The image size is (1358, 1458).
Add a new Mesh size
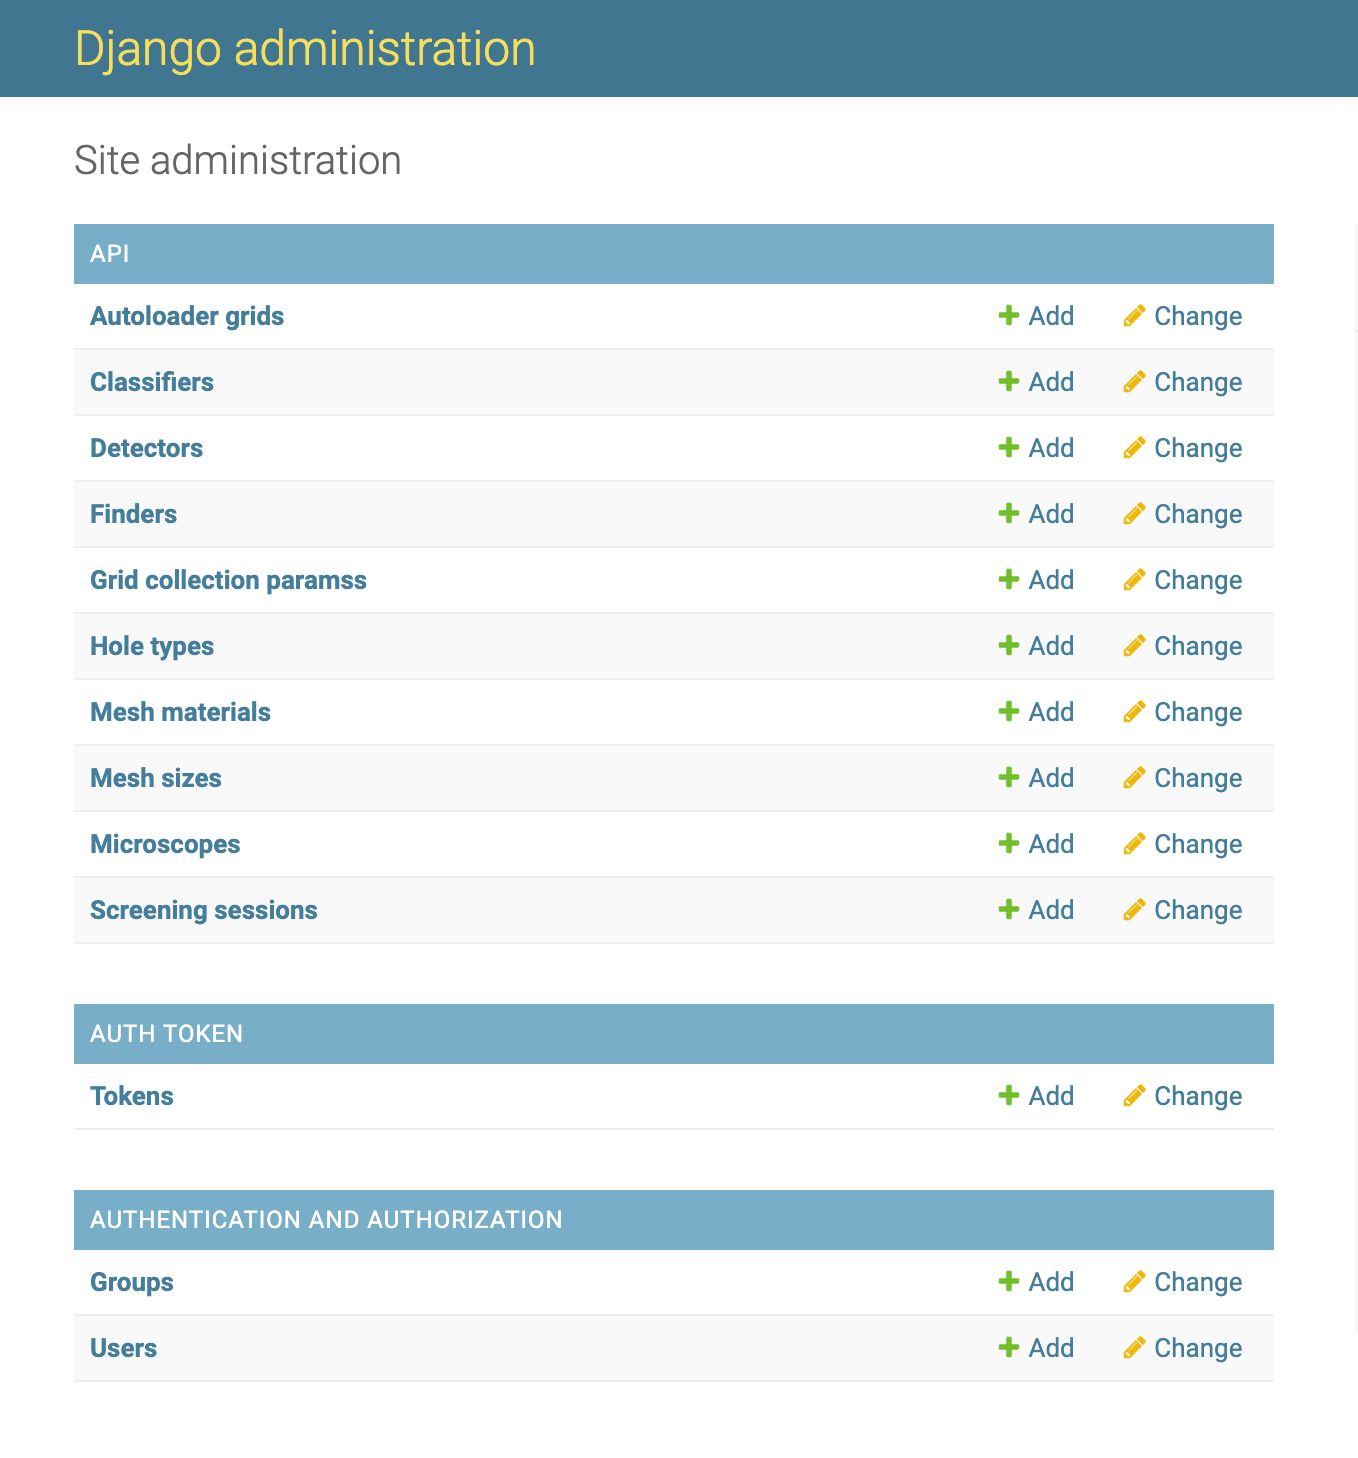pyautogui.click(x=1036, y=778)
